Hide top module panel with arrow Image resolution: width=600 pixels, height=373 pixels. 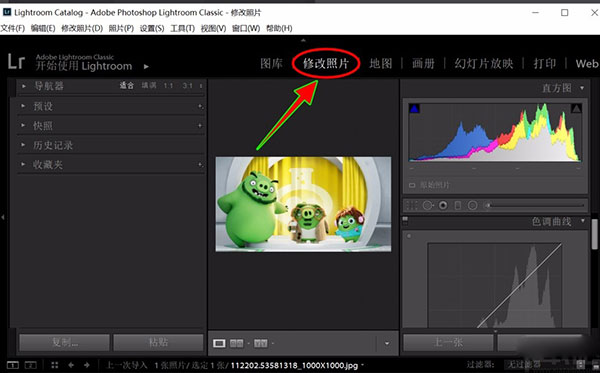click(303, 40)
